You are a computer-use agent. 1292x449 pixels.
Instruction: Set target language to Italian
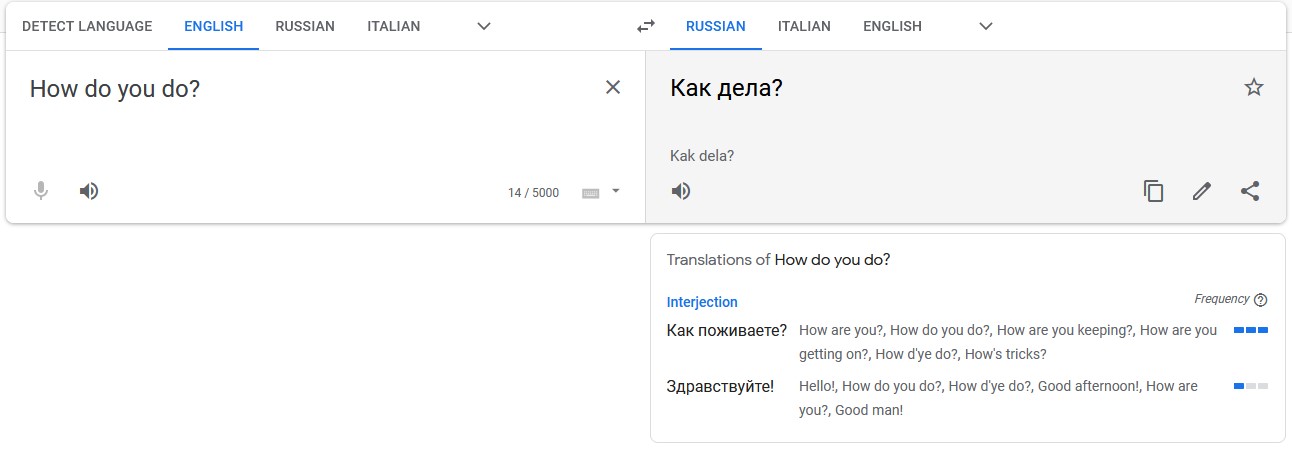point(804,27)
